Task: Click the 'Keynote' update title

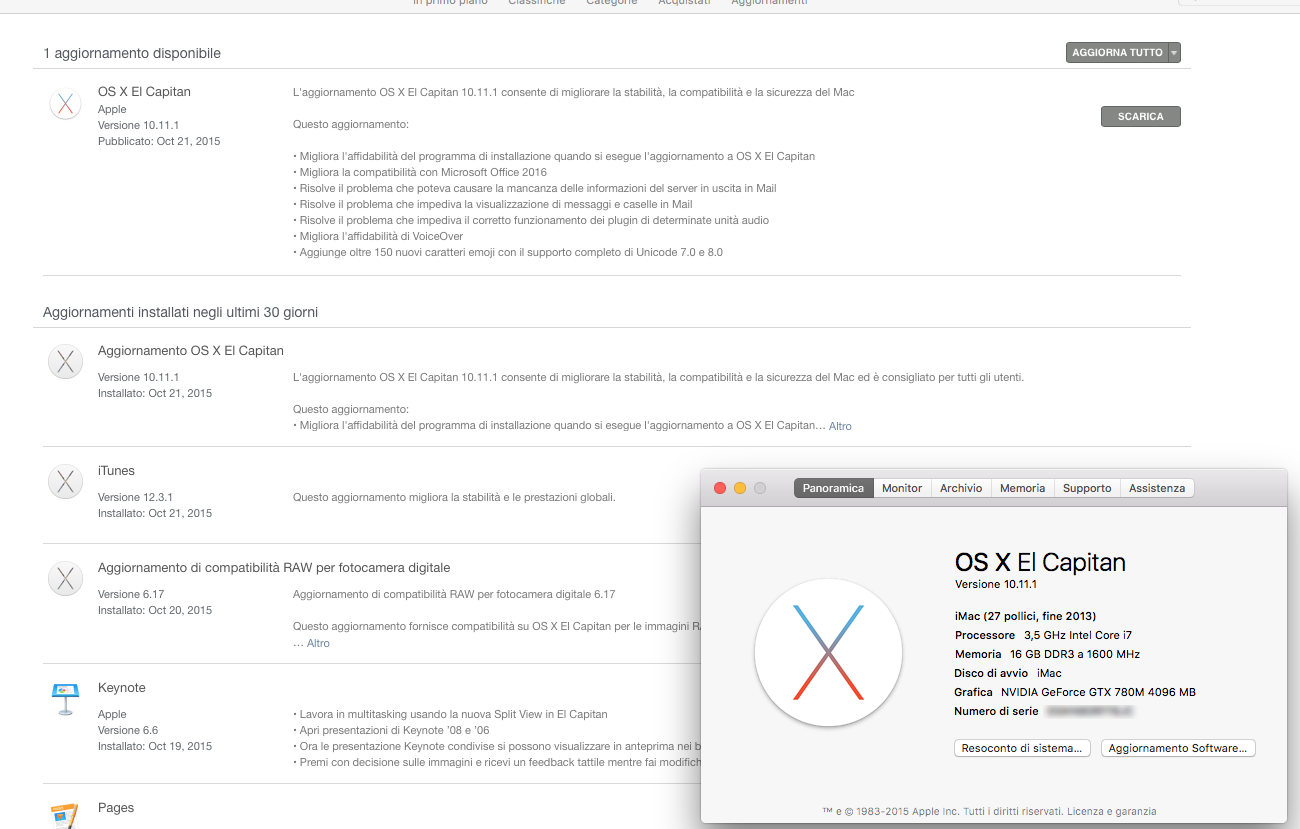Action: point(122,688)
